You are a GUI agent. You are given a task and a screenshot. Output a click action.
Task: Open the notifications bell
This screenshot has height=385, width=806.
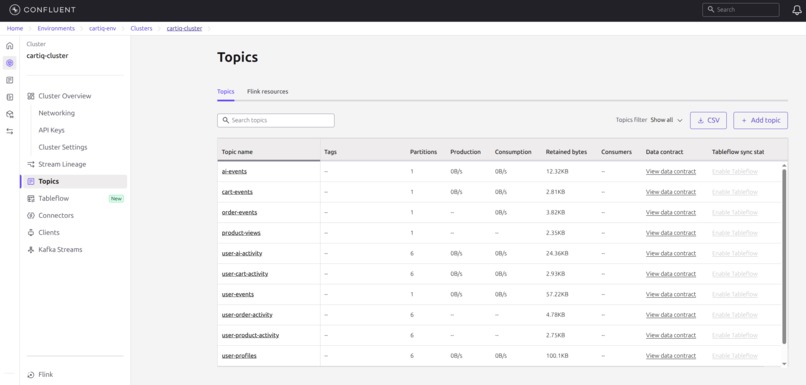pyautogui.click(x=797, y=10)
